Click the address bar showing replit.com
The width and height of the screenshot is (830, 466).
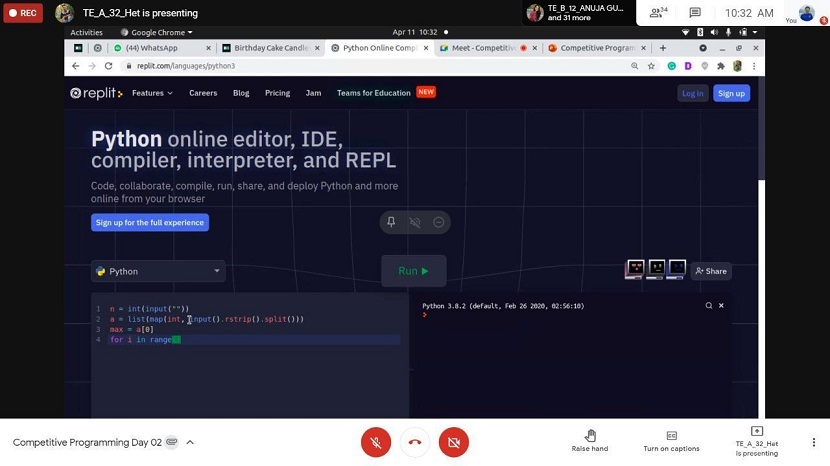pos(370,66)
